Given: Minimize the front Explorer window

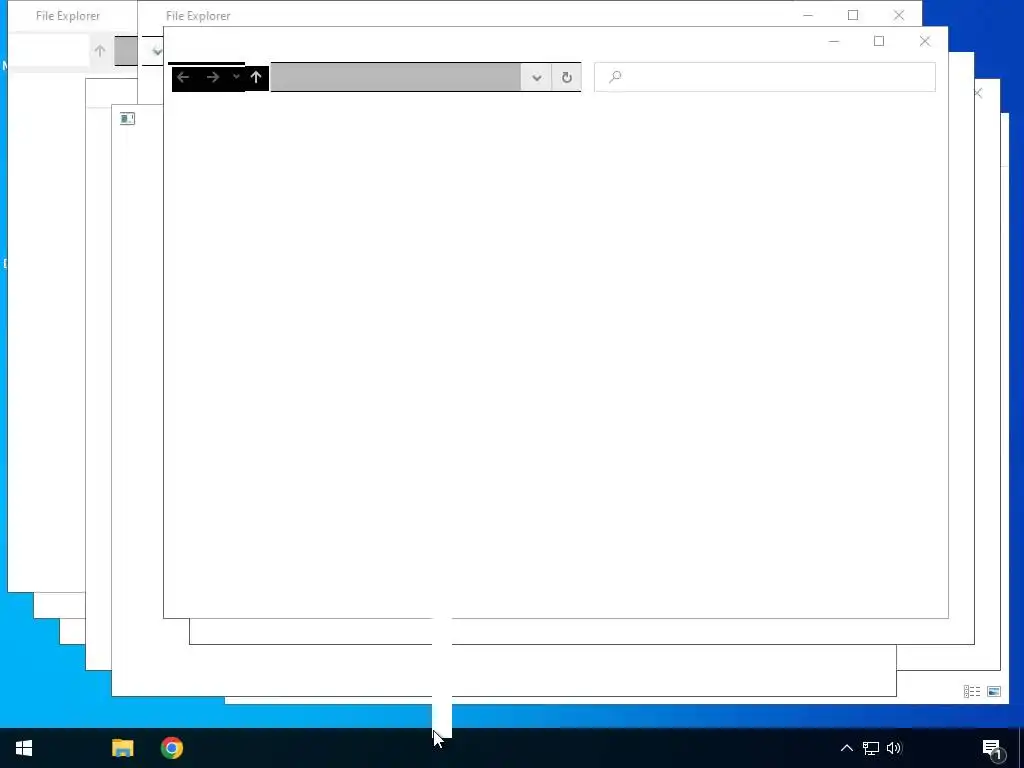Looking at the screenshot, I should pyautogui.click(x=833, y=41).
